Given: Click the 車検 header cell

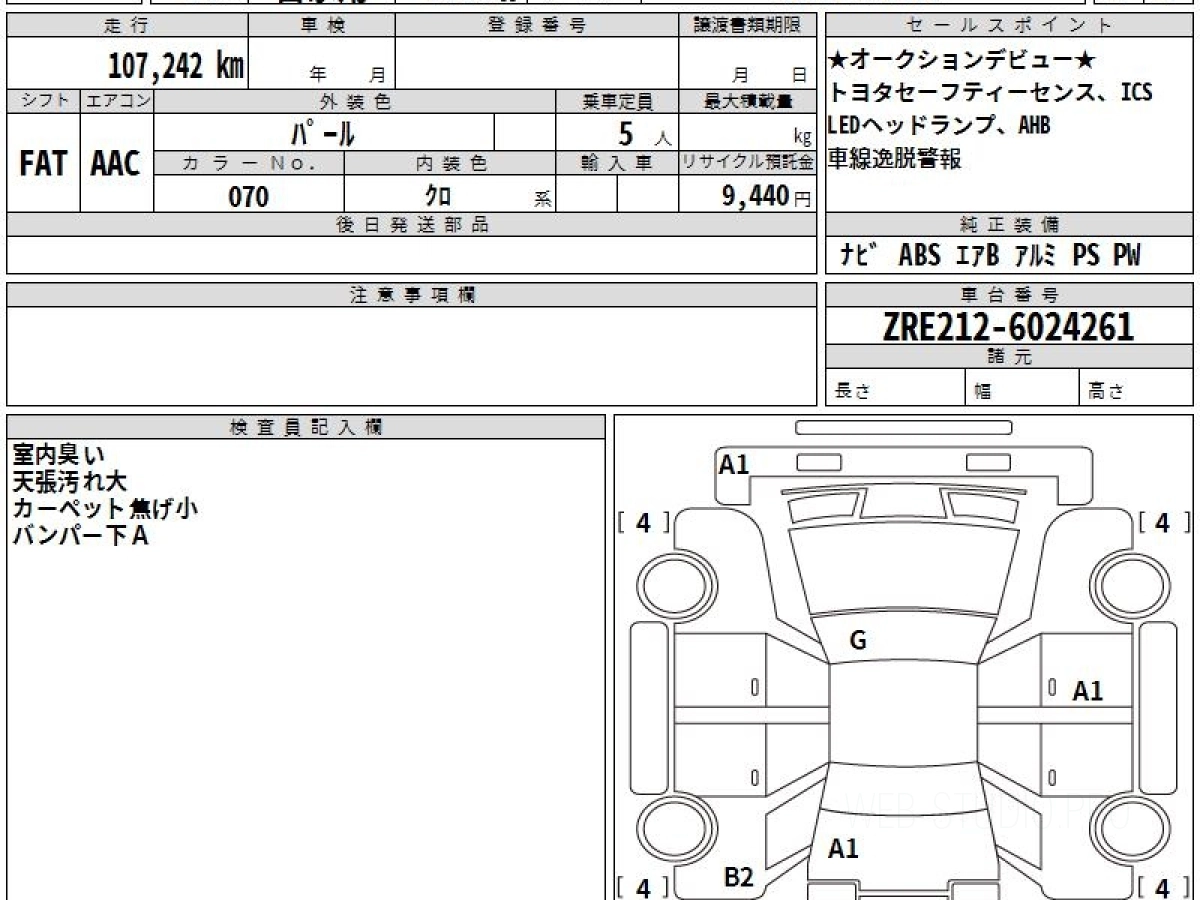Looking at the screenshot, I should [x=322, y=26].
